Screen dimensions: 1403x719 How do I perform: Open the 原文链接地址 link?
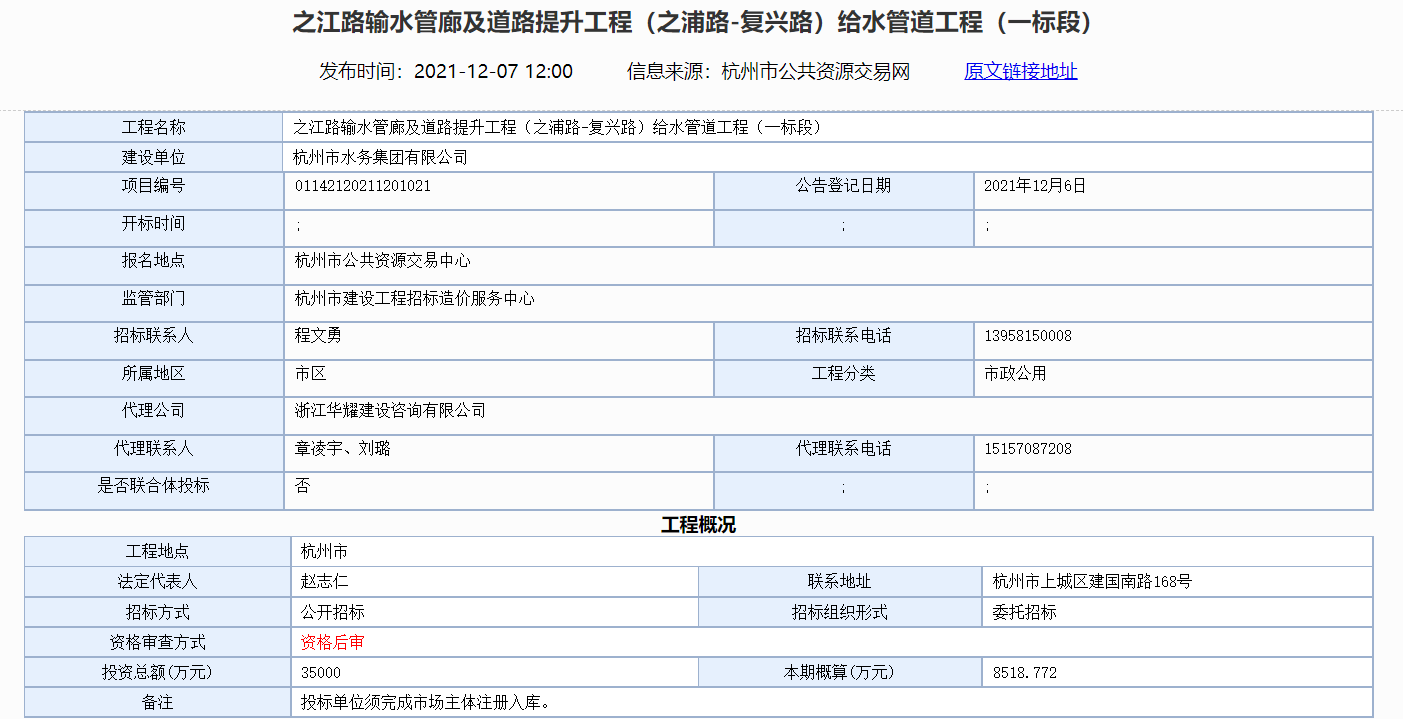coord(1020,71)
